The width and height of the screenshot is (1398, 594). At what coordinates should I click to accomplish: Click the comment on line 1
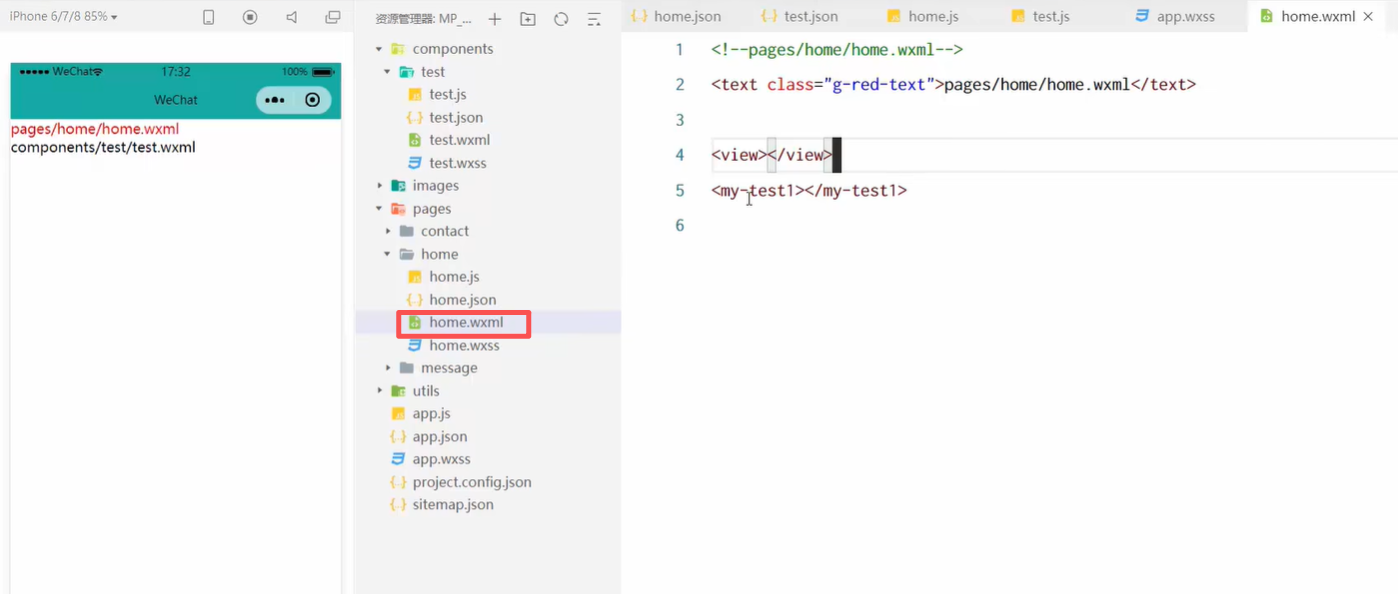click(x=837, y=50)
